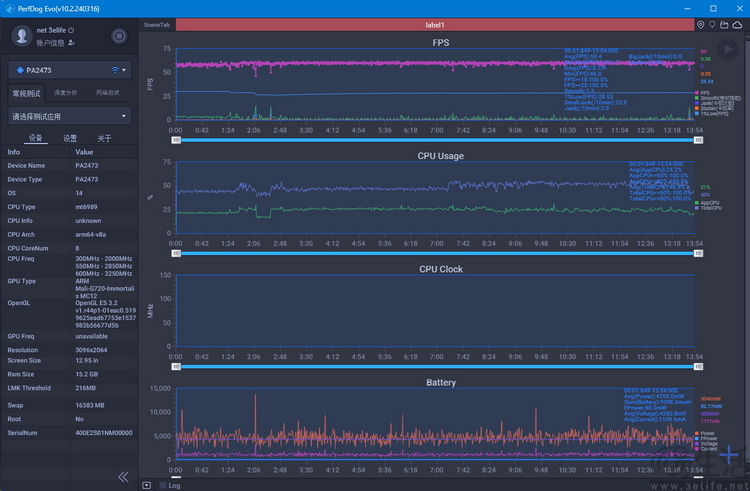Click left handle of FPS range slider
The width and height of the screenshot is (750, 491).
point(176,140)
